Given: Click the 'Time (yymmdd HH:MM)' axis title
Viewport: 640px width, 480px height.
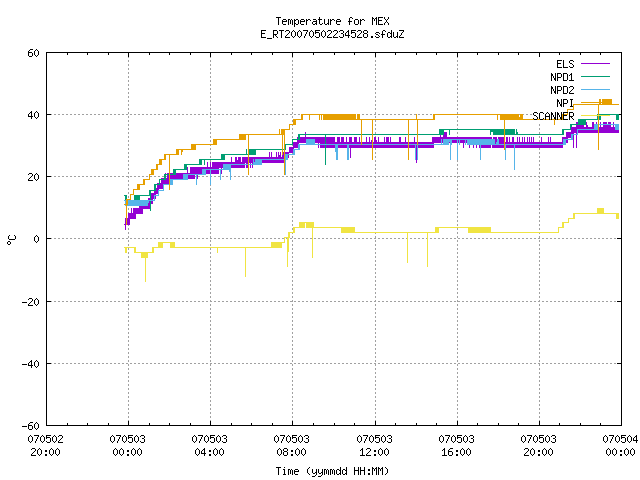Looking at the screenshot, I should 332,471.
